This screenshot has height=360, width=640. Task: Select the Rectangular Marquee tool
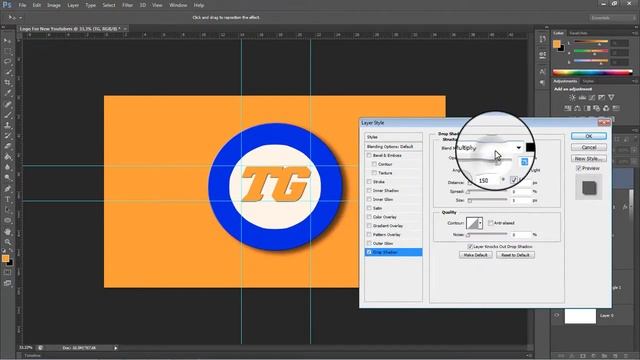[7, 52]
